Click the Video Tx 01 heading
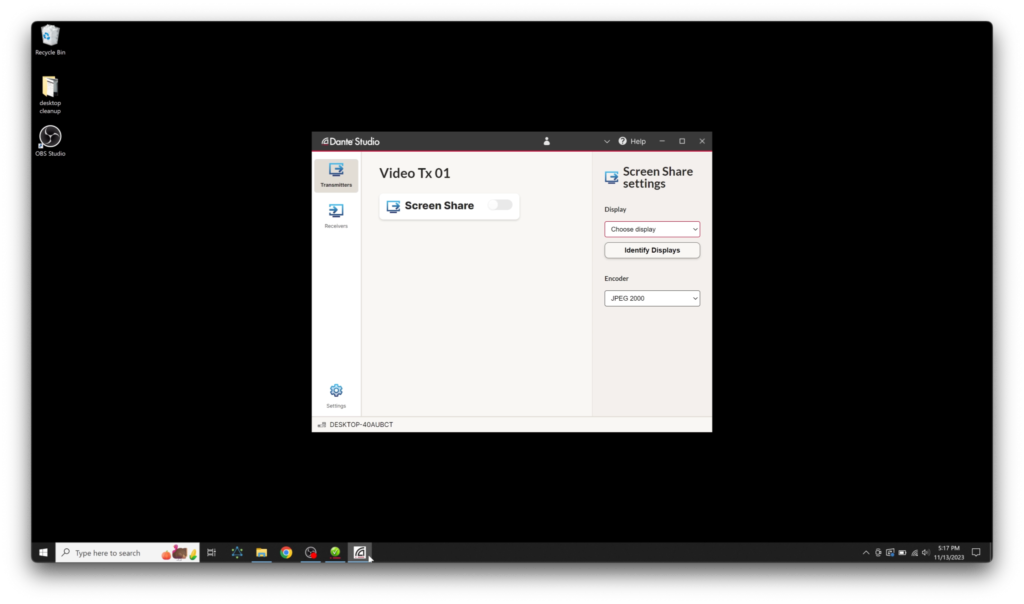The height and width of the screenshot is (604, 1024). 415,173
